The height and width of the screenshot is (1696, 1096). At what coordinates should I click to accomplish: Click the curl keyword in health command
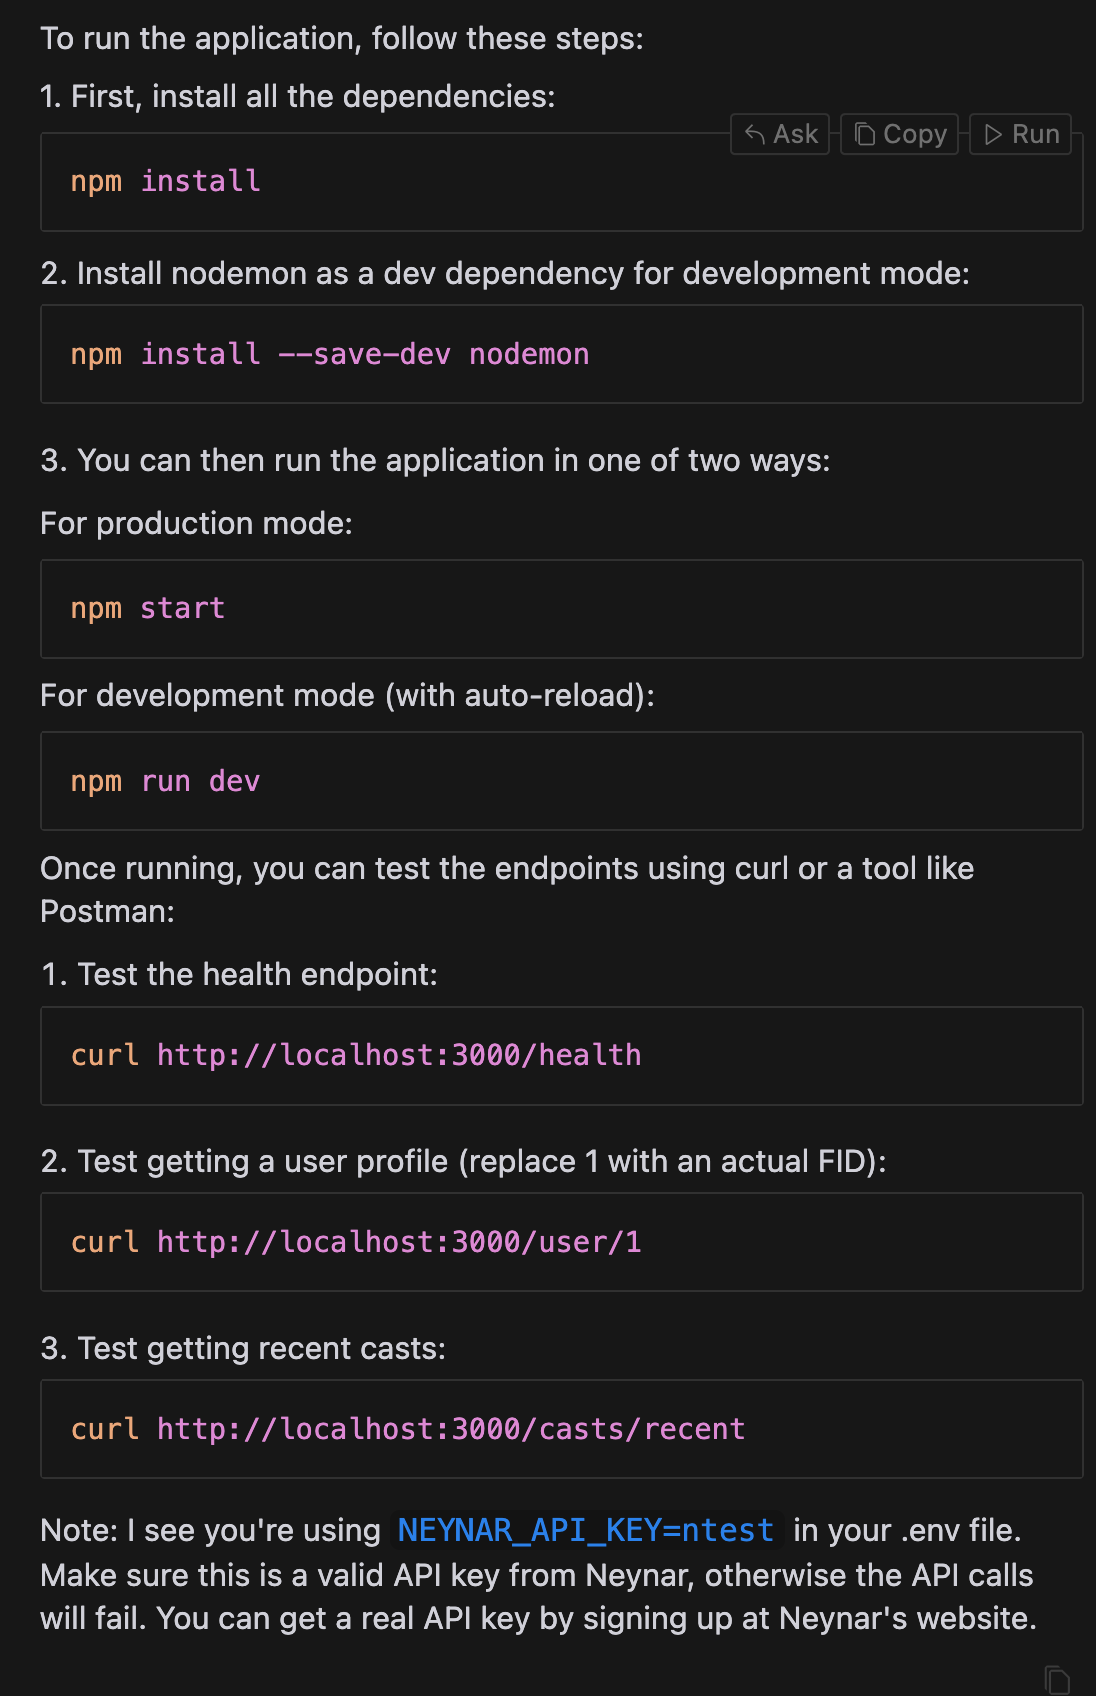click(105, 1055)
